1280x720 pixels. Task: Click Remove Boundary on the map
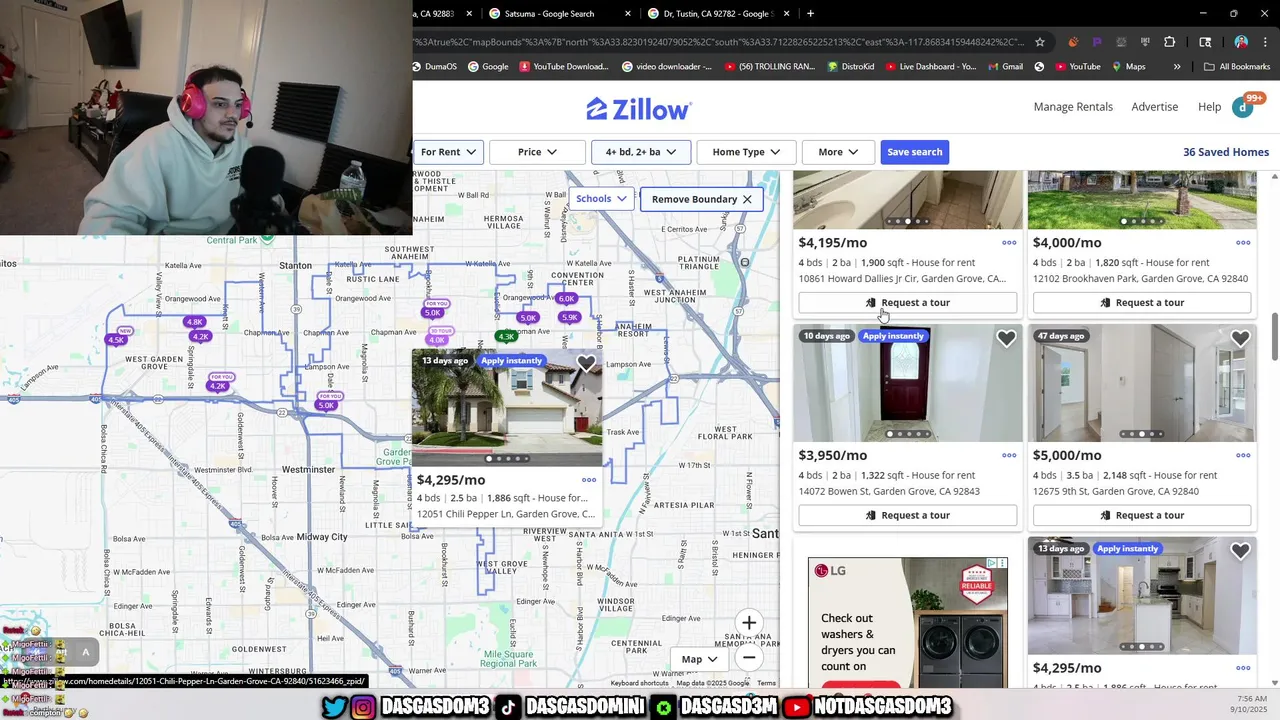coord(702,199)
